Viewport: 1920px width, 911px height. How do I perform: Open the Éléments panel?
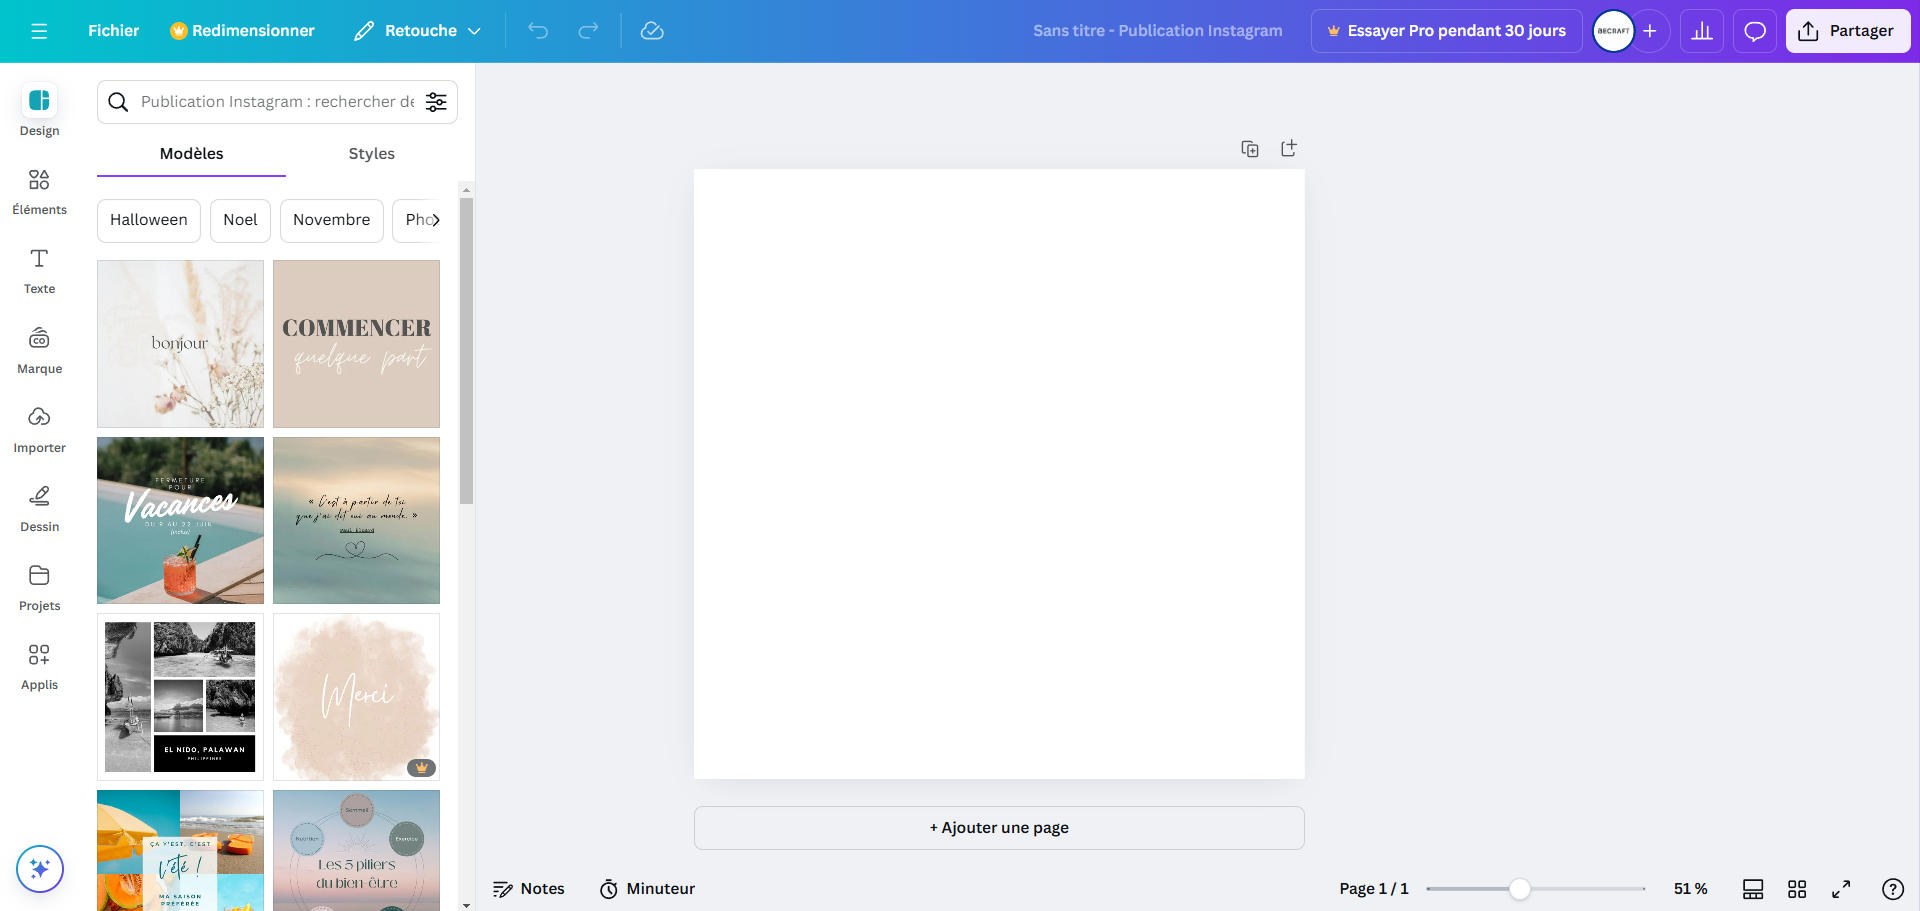click(39, 191)
